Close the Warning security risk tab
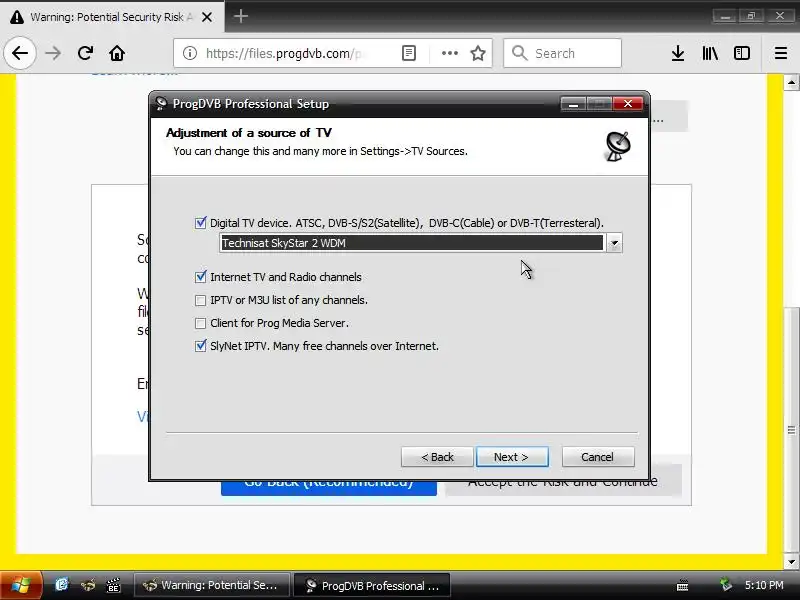Image resolution: width=800 pixels, height=600 pixels. tap(207, 17)
